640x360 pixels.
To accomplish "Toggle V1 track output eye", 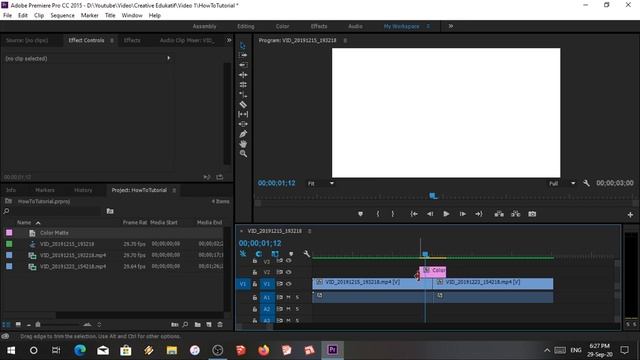I will [289, 284].
